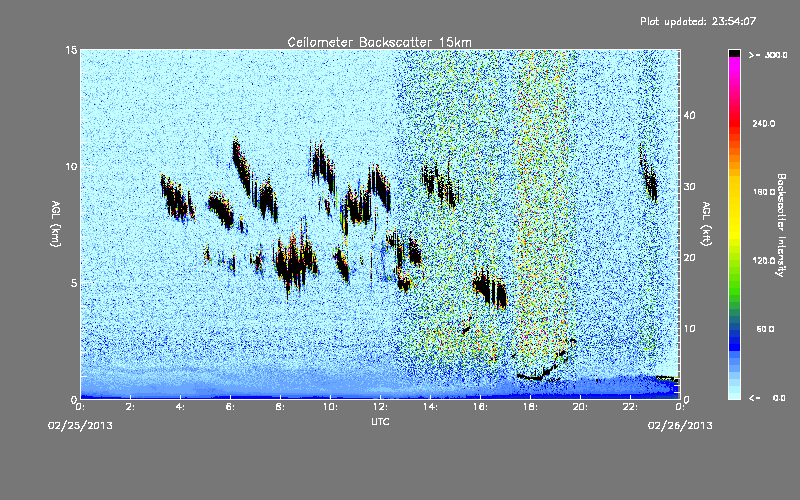Click the '15' tick on the km axis
This screenshot has height=500, width=800.
[x=71, y=50]
